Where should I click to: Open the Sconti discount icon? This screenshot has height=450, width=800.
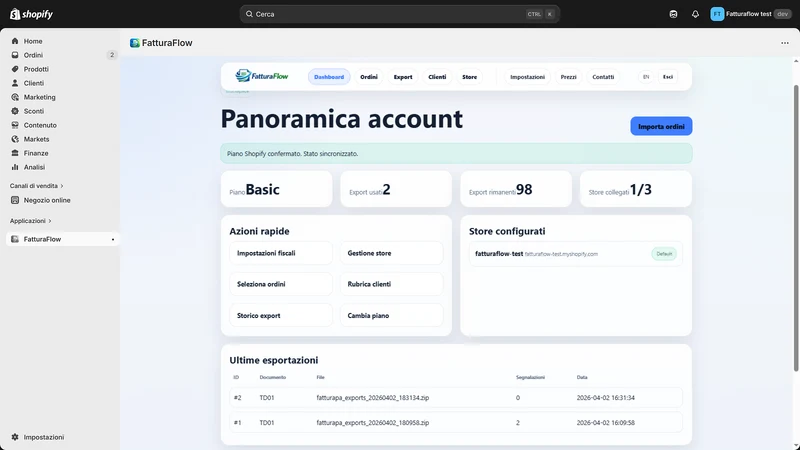click(15, 111)
